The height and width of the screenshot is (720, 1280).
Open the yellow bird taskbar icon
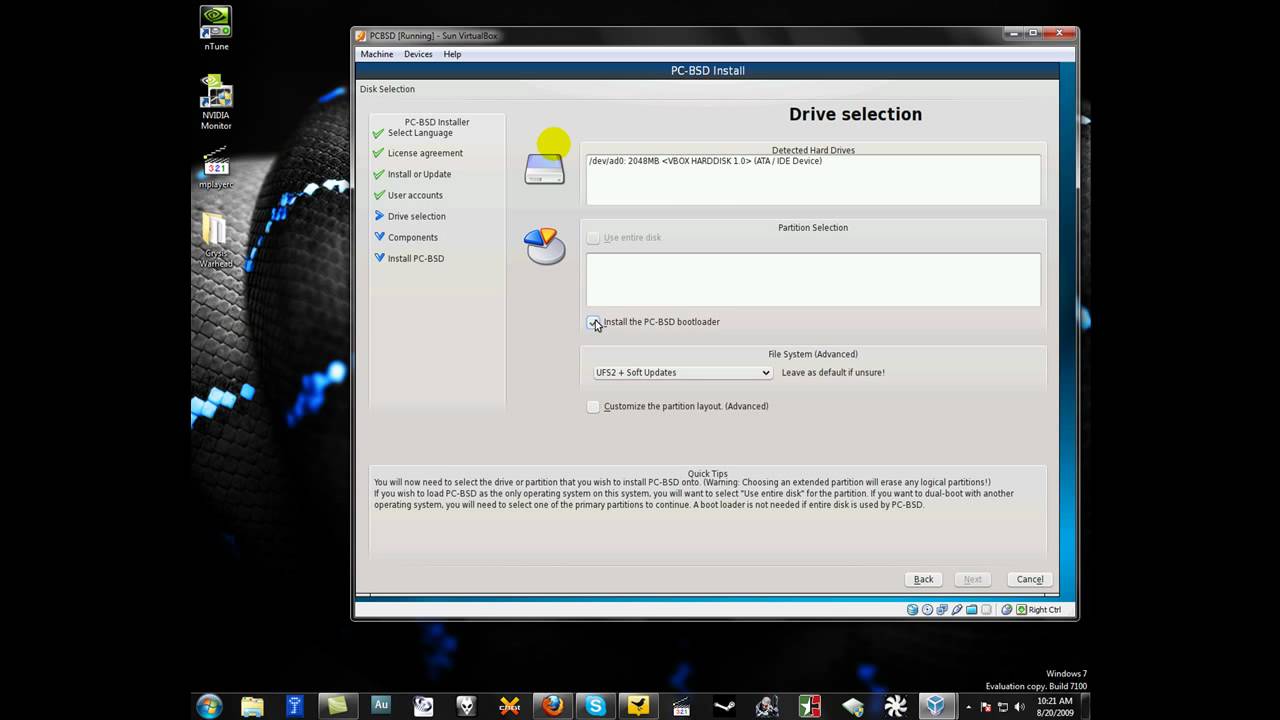point(638,706)
